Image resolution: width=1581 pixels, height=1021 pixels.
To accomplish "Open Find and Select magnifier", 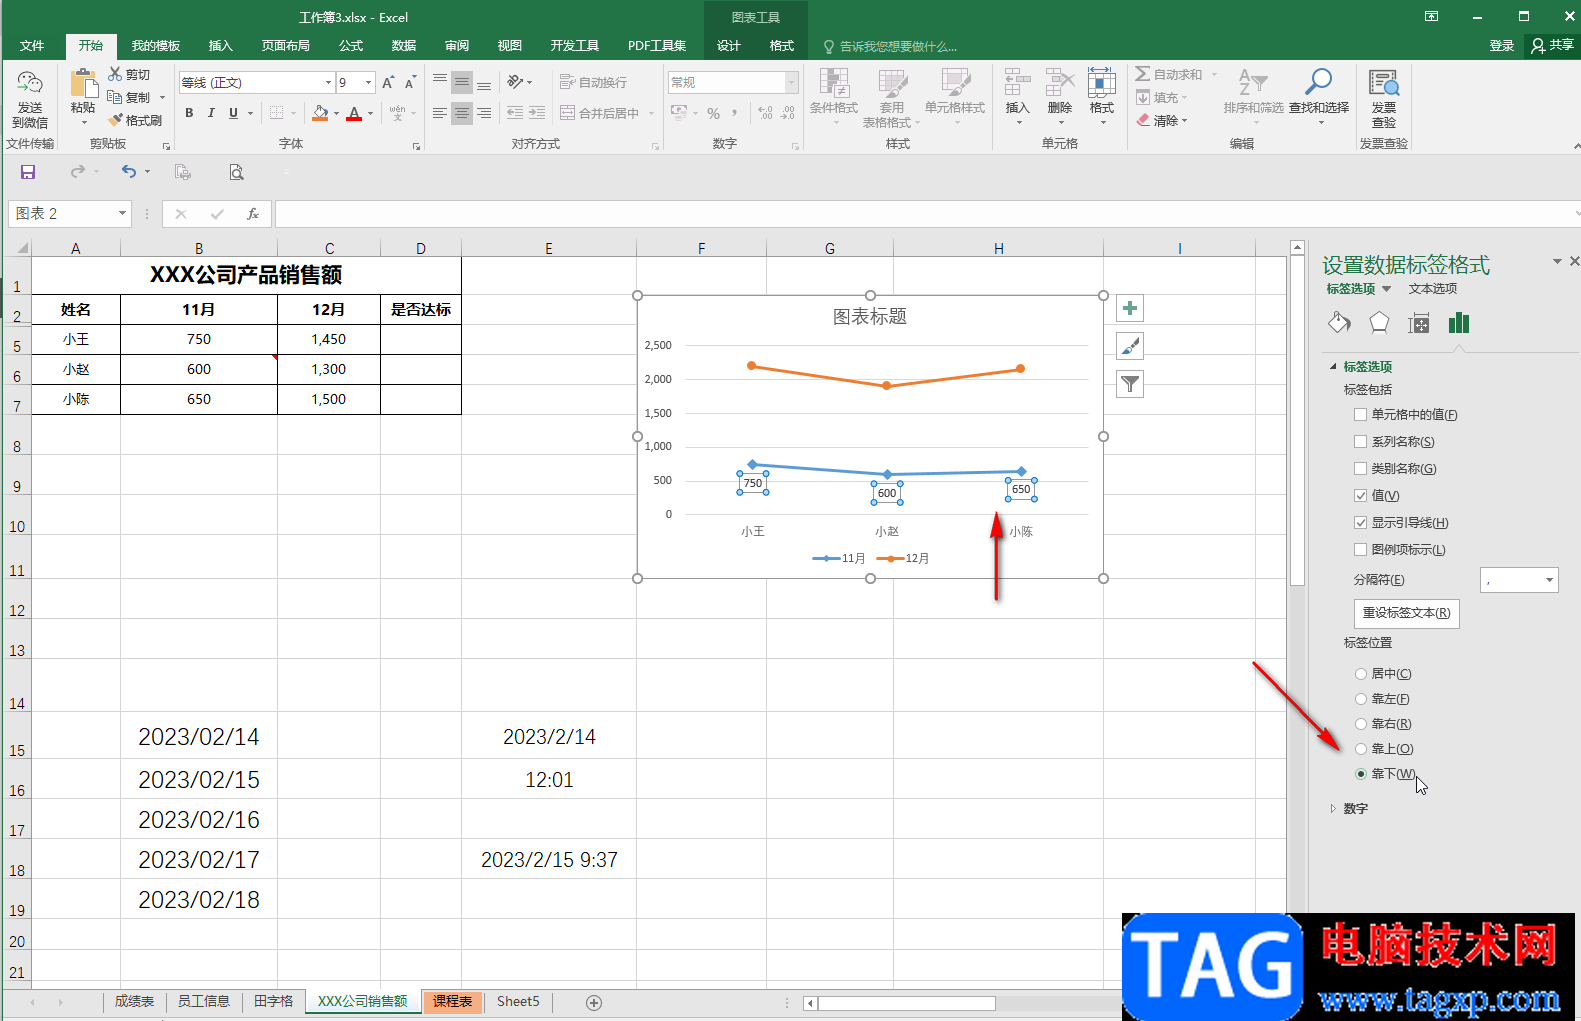I will [x=1318, y=82].
